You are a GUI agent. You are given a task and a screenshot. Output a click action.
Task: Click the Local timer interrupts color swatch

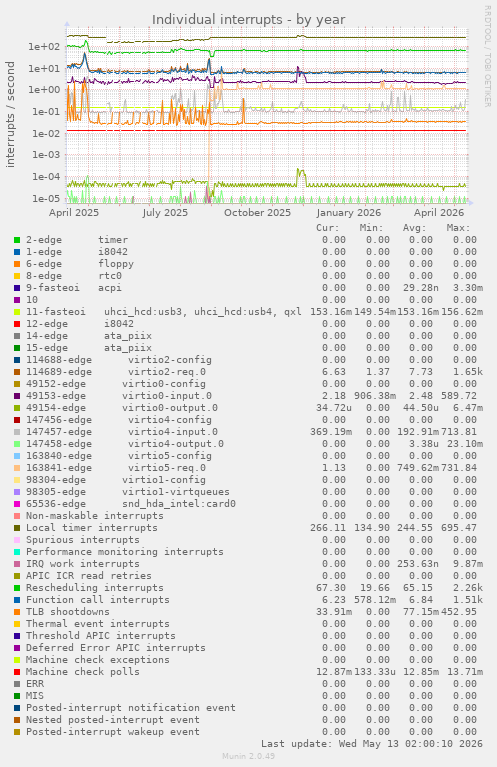click(17, 528)
